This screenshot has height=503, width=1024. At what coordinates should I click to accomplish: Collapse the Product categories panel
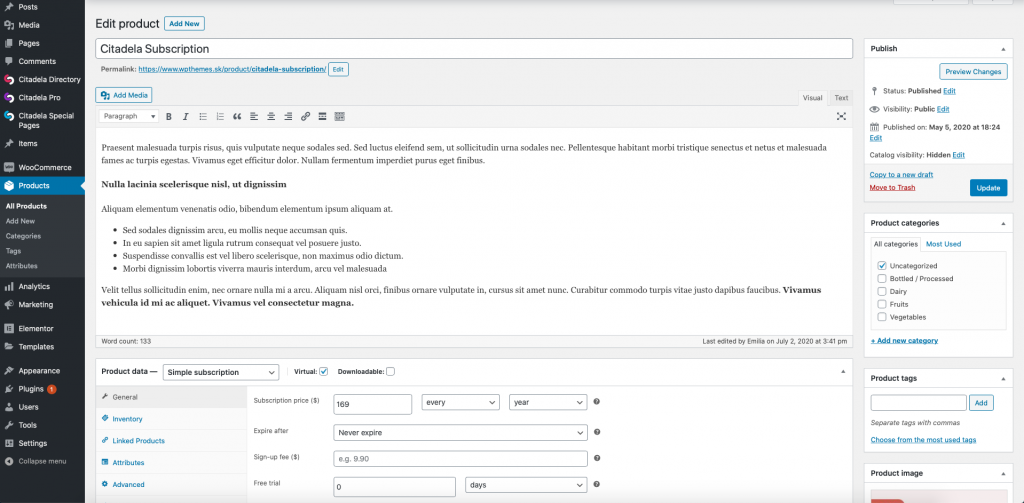pos(1003,223)
